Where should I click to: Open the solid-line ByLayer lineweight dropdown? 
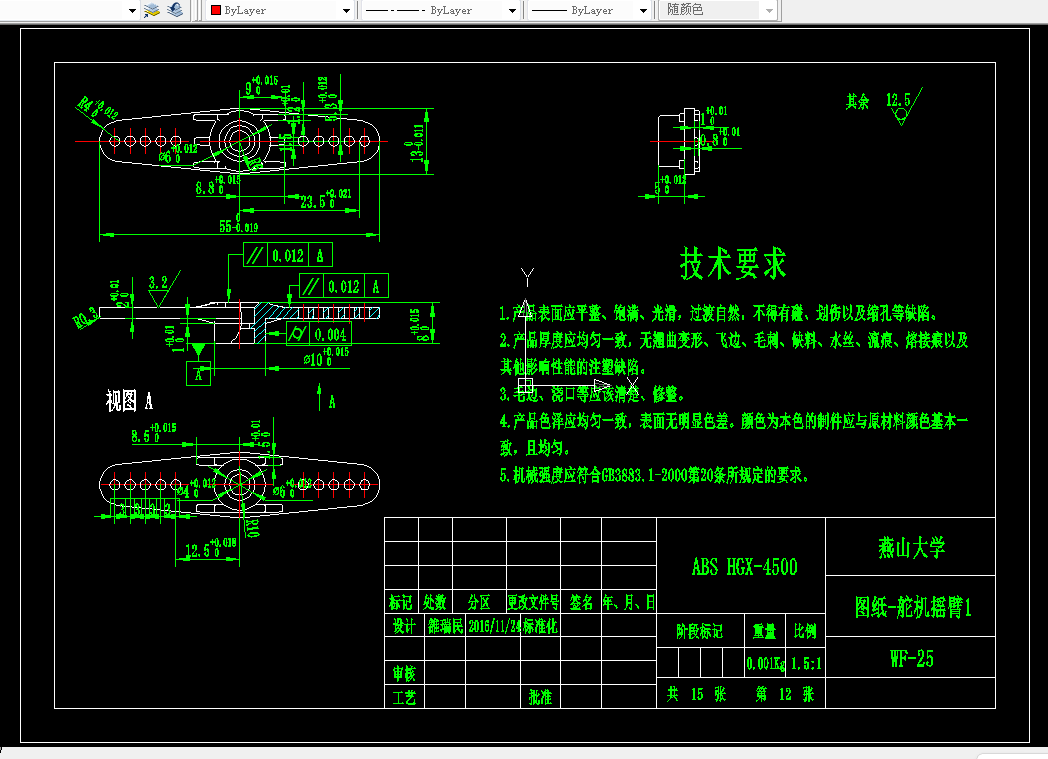click(590, 11)
